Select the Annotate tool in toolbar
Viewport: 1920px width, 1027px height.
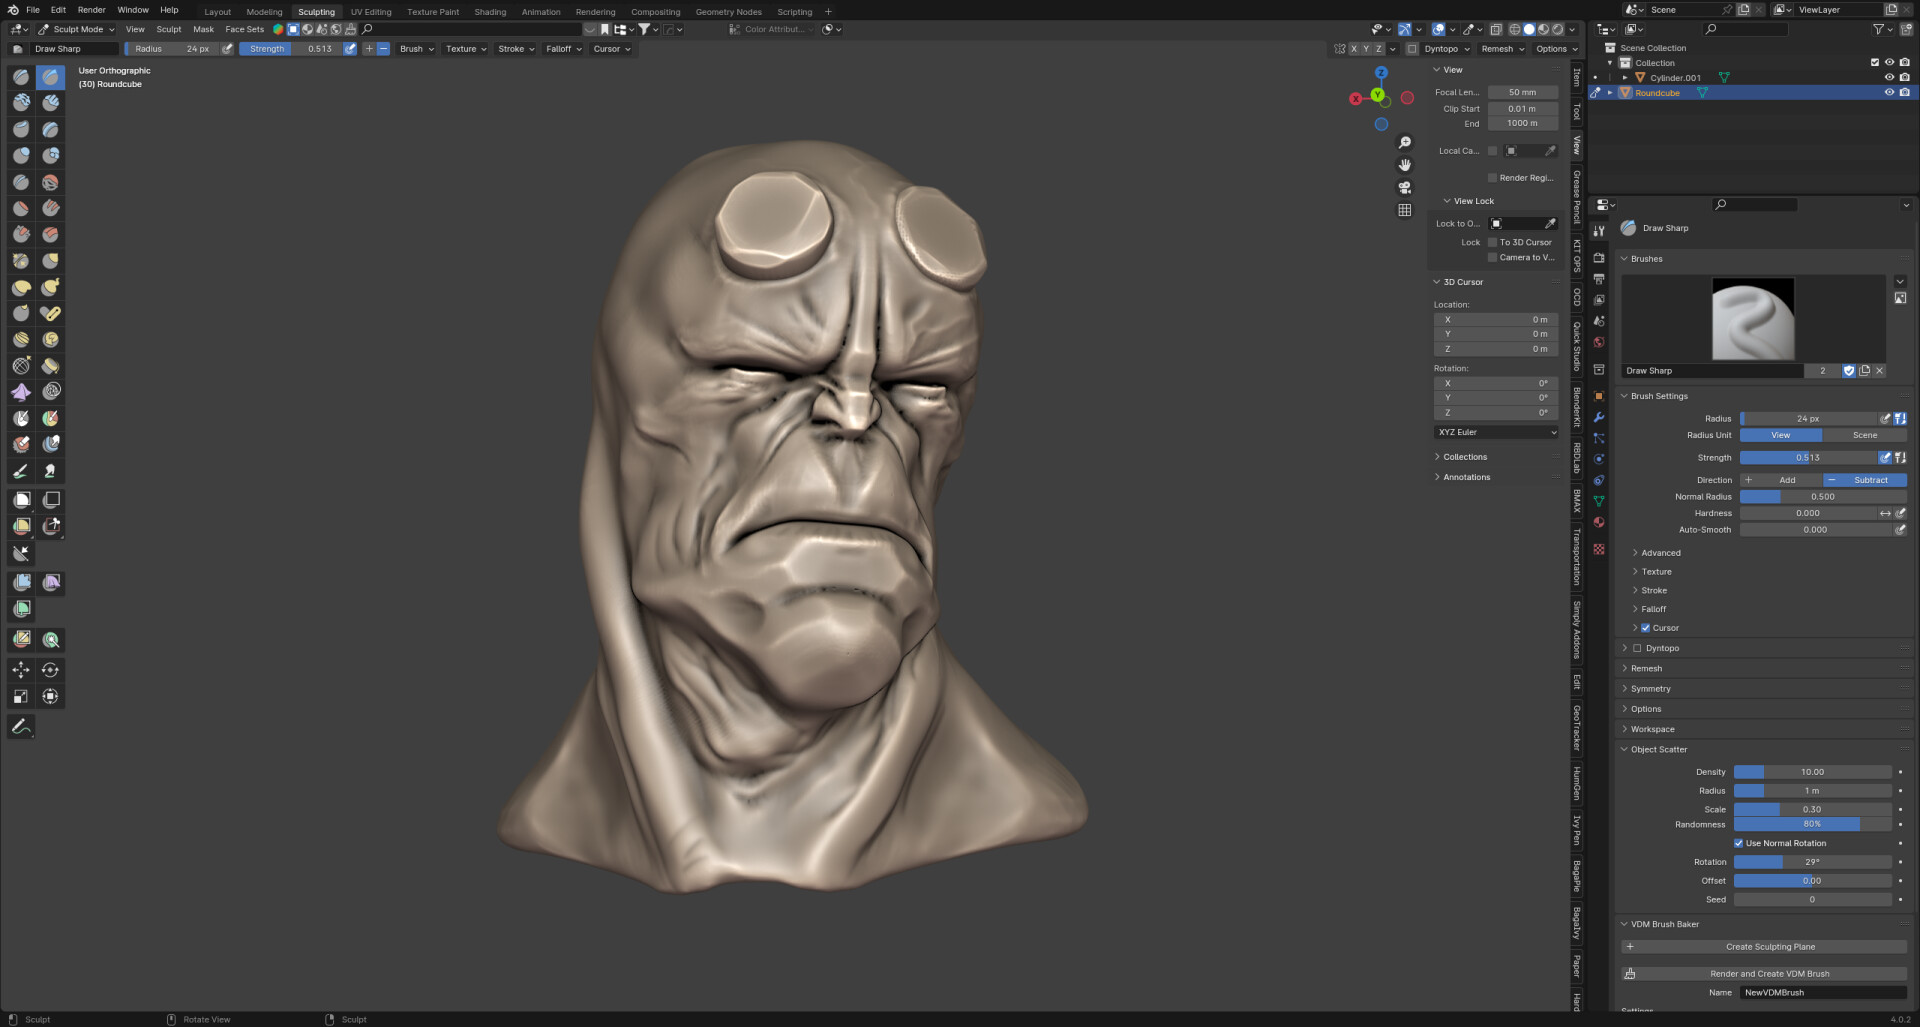(x=21, y=727)
